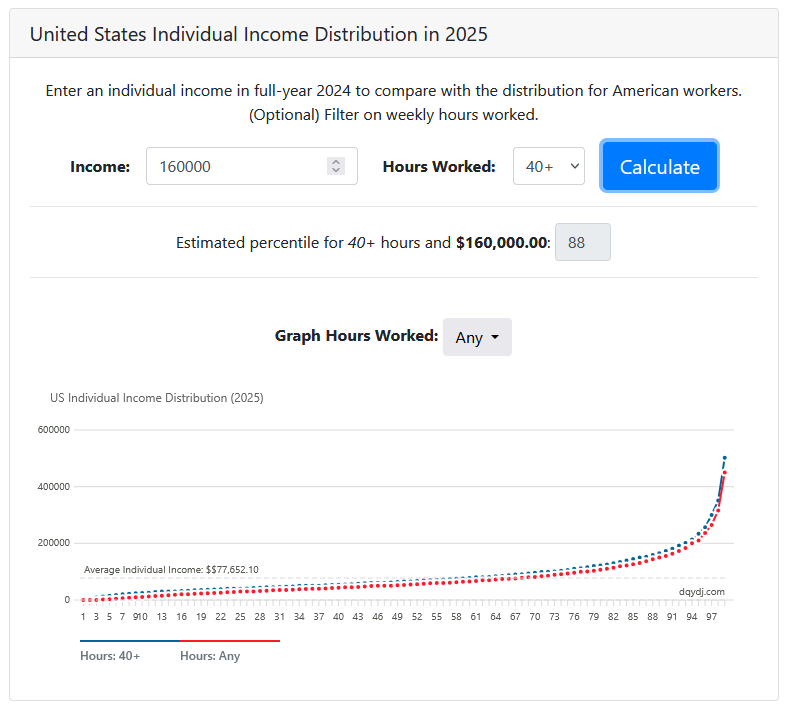Click the Graph Hours Worked: label

coord(356,336)
